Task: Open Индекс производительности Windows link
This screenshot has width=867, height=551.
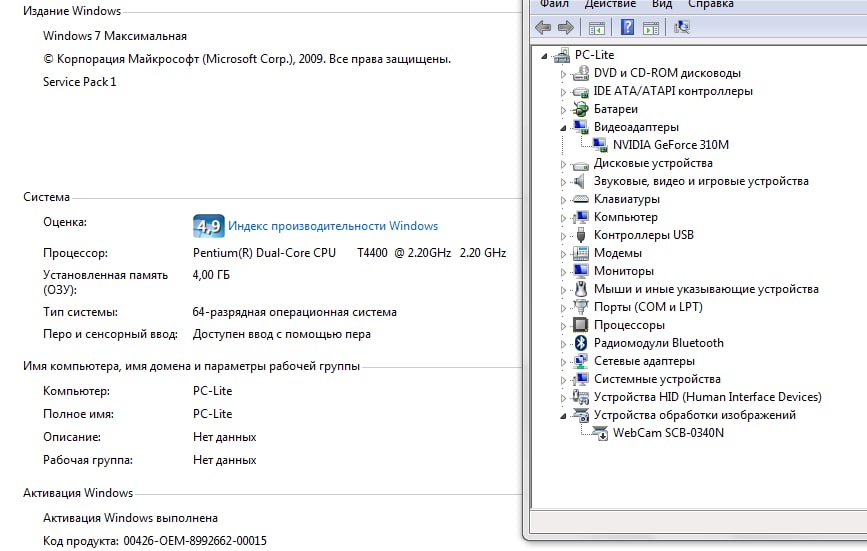Action: click(x=333, y=226)
